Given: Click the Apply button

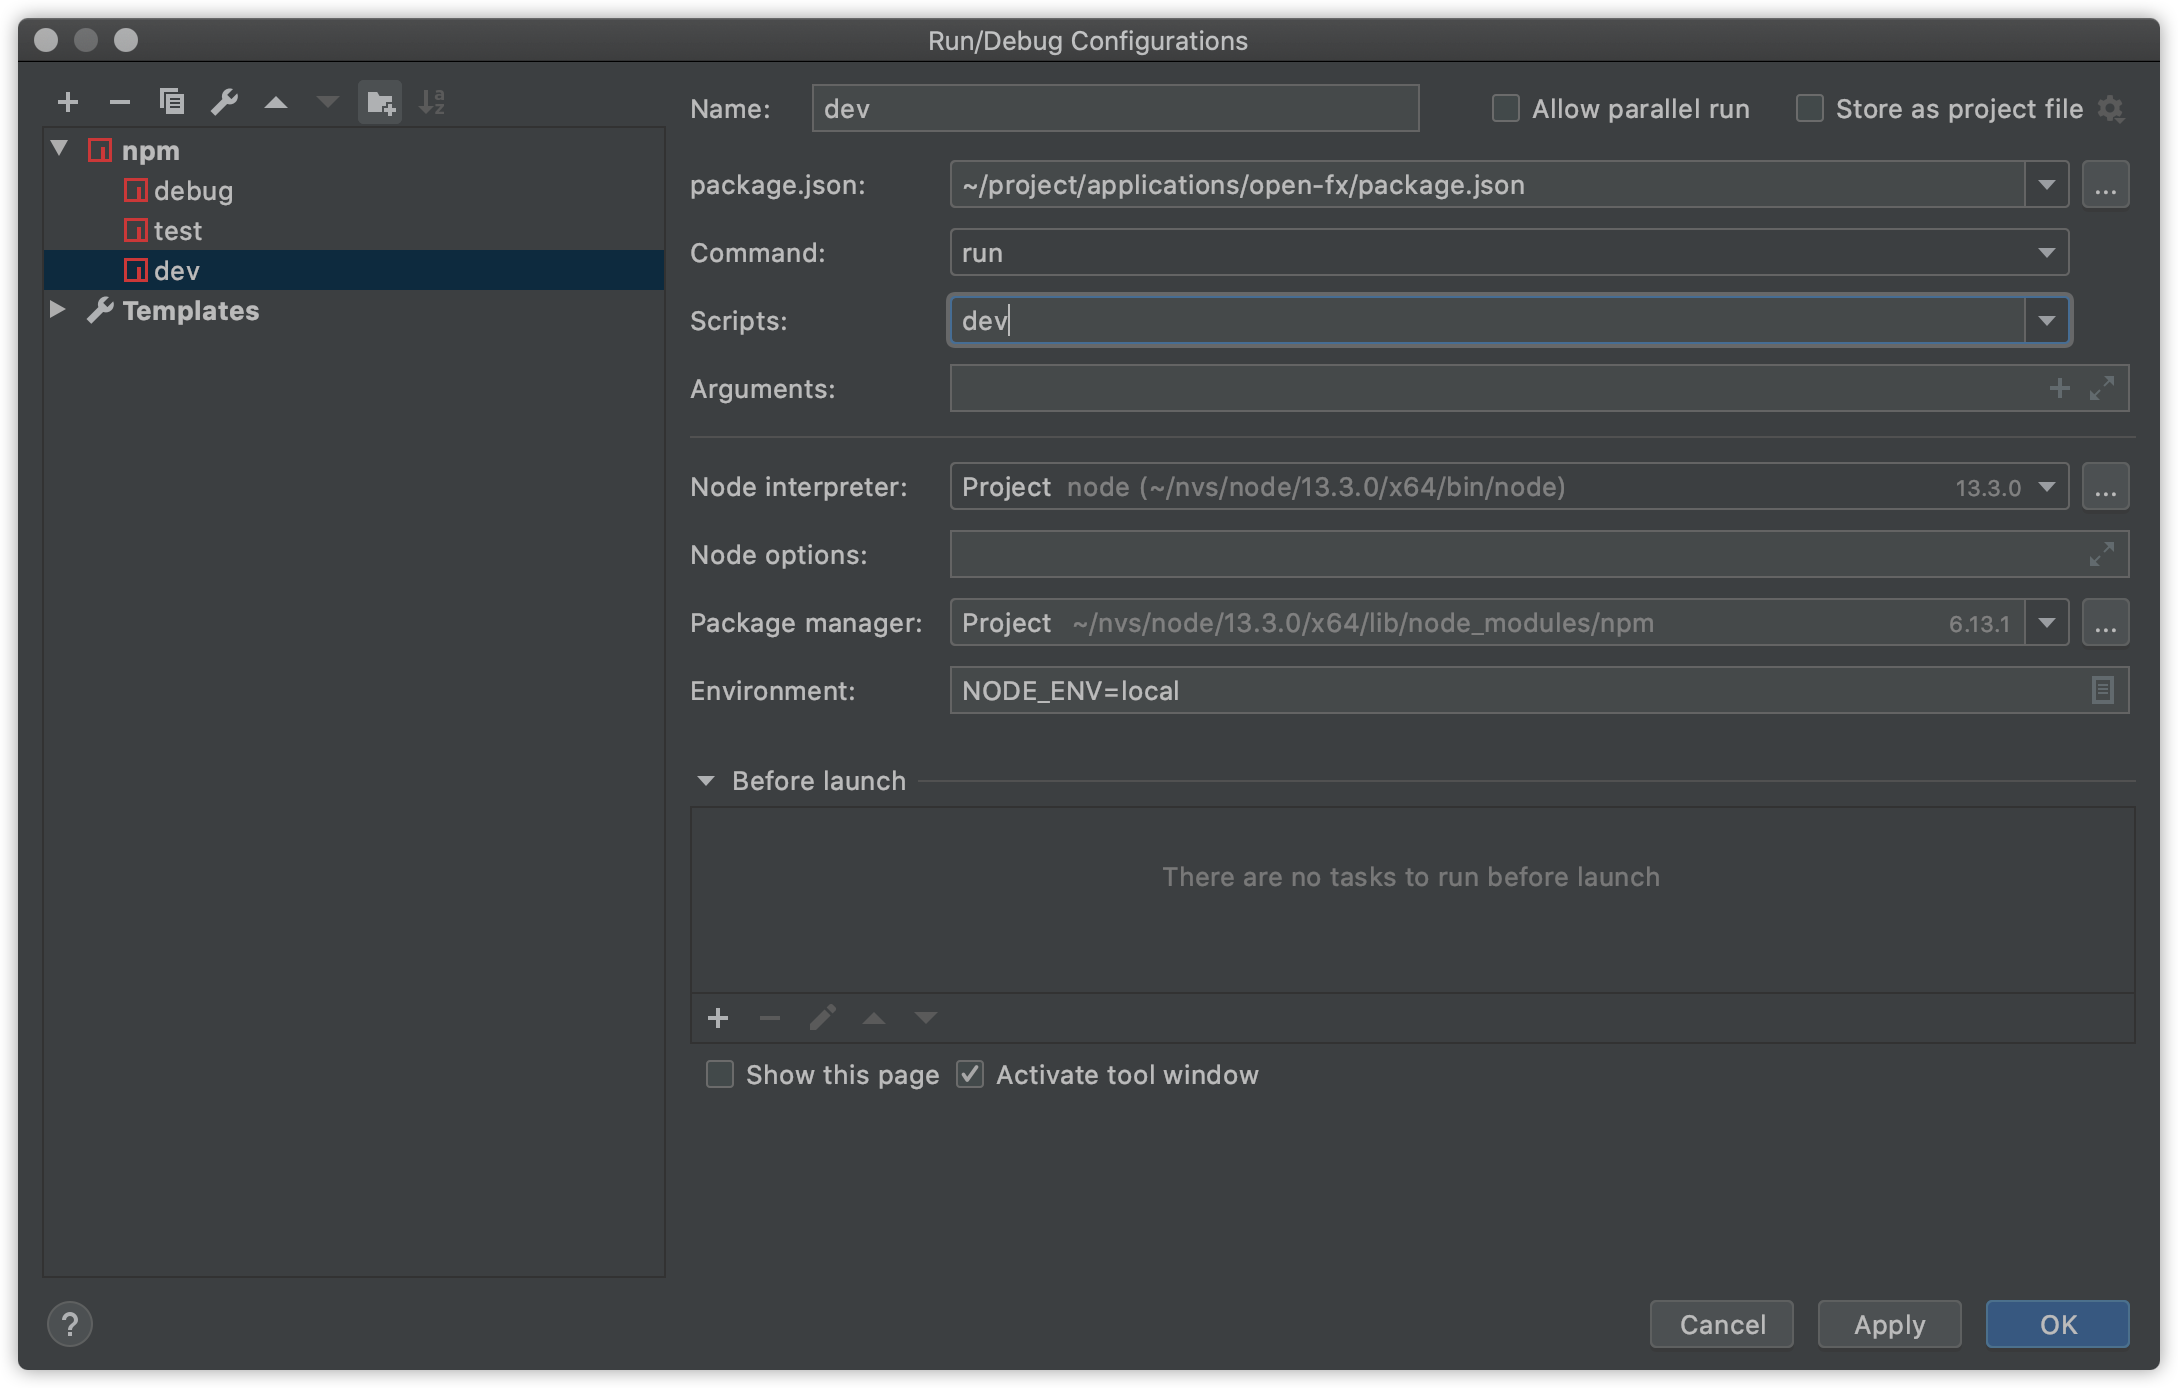Looking at the screenshot, I should pyautogui.click(x=1889, y=1324).
